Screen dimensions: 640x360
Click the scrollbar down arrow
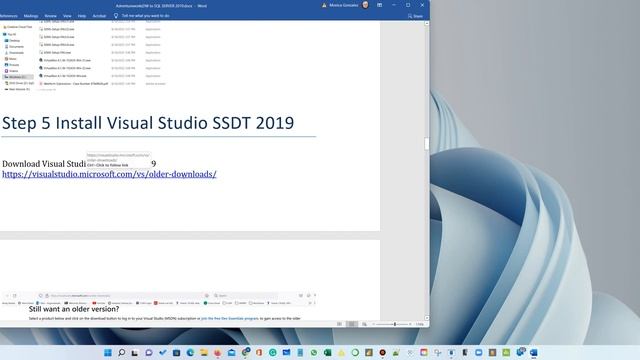tap(427, 318)
